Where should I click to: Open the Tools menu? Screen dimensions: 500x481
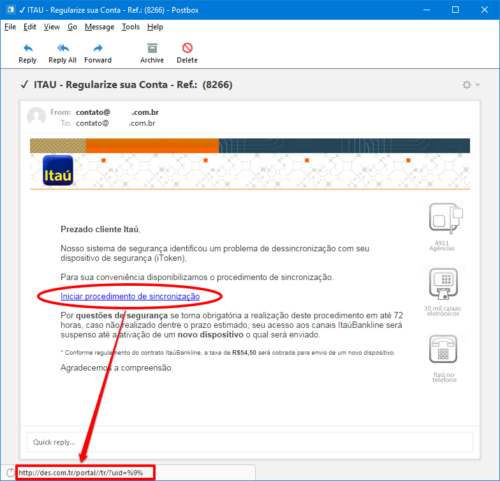click(131, 27)
